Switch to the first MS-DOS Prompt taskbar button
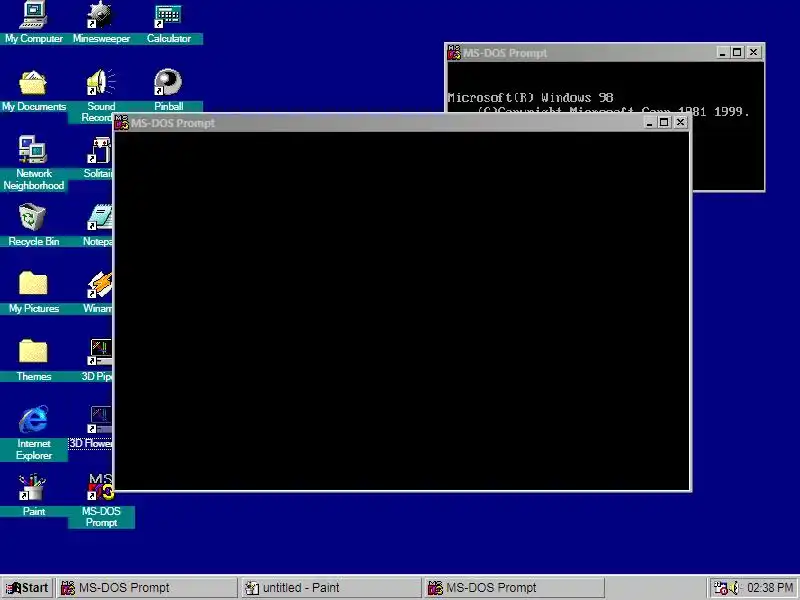The width and height of the screenshot is (800, 600). (x=147, y=588)
